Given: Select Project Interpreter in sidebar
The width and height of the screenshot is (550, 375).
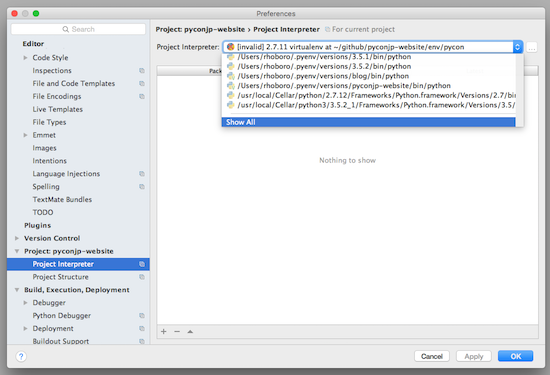Looking at the screenshot, I should 78,264.
